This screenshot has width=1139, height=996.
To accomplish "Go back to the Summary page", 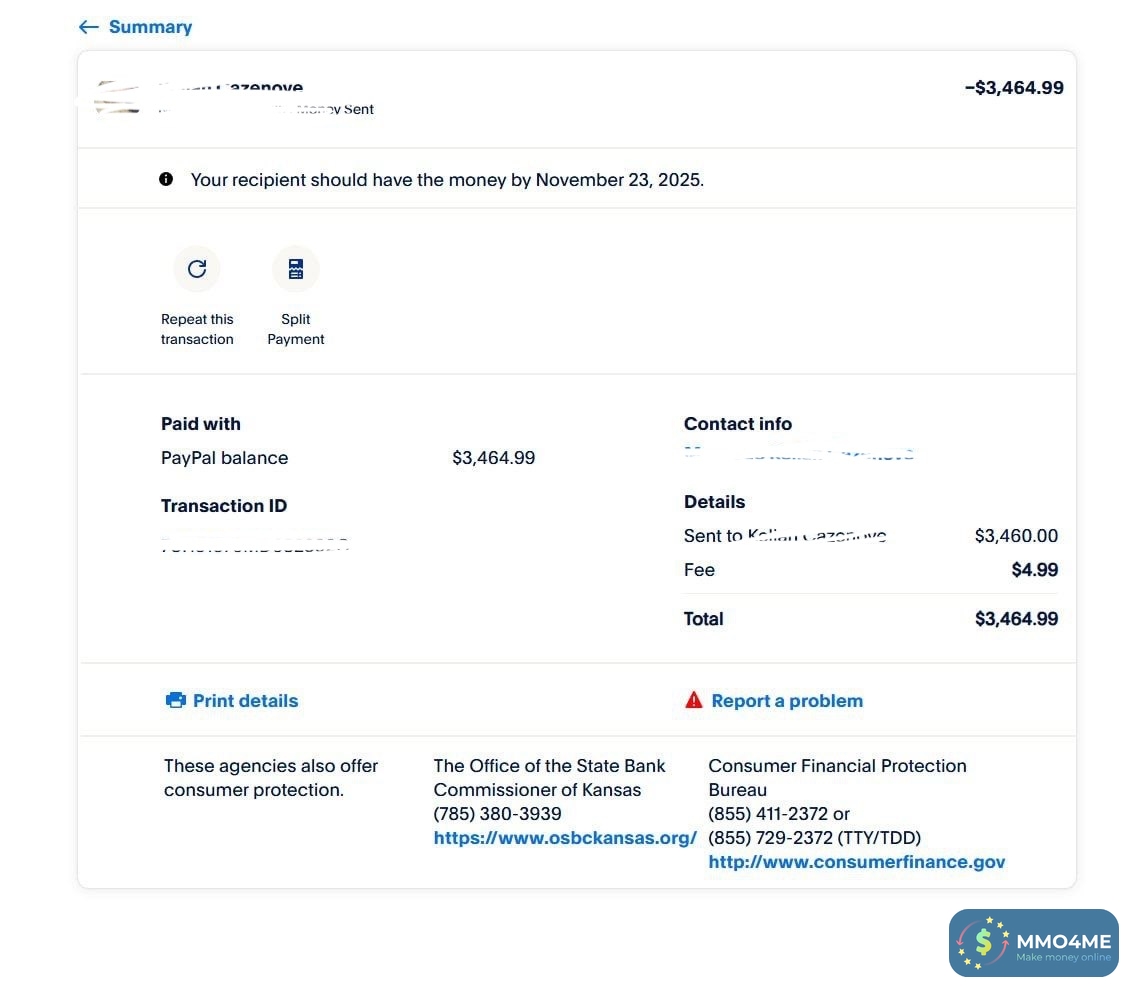I will pyautogui.click(x=150, y=27).
